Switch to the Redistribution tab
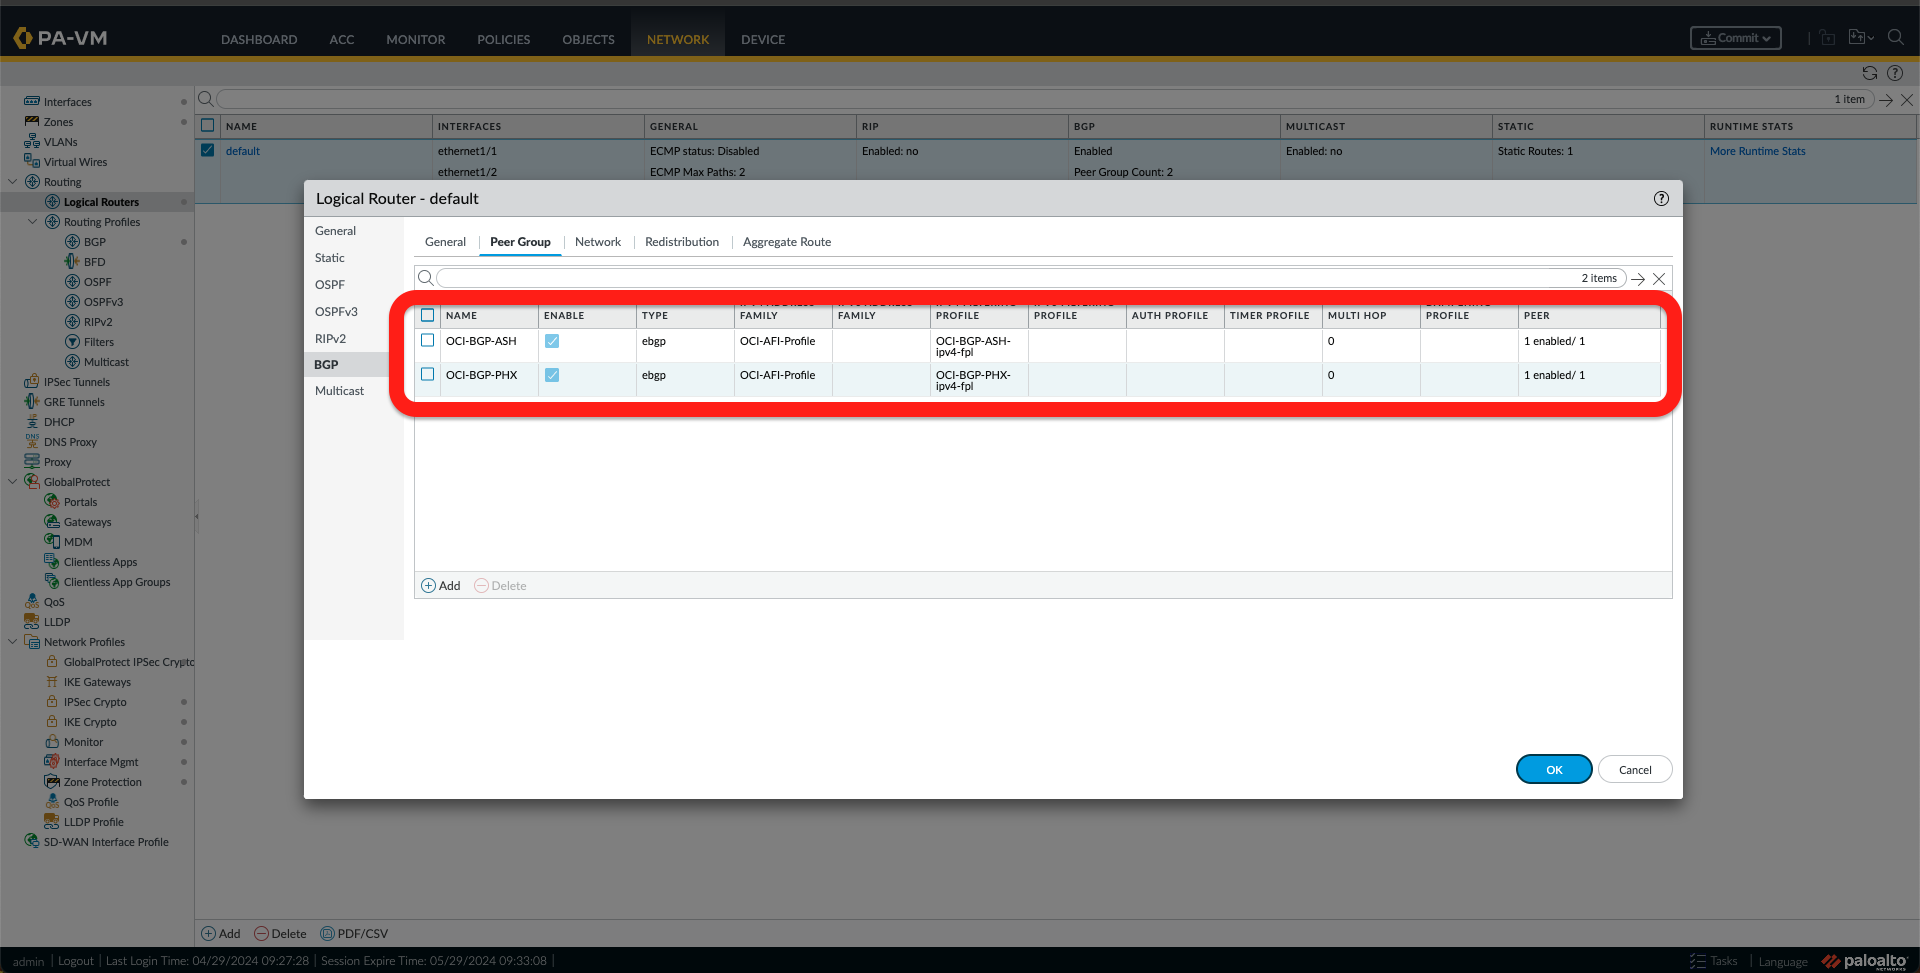The width and height of the screenshot is (1920, 973). pyautogui.click(x=681, y=242)
